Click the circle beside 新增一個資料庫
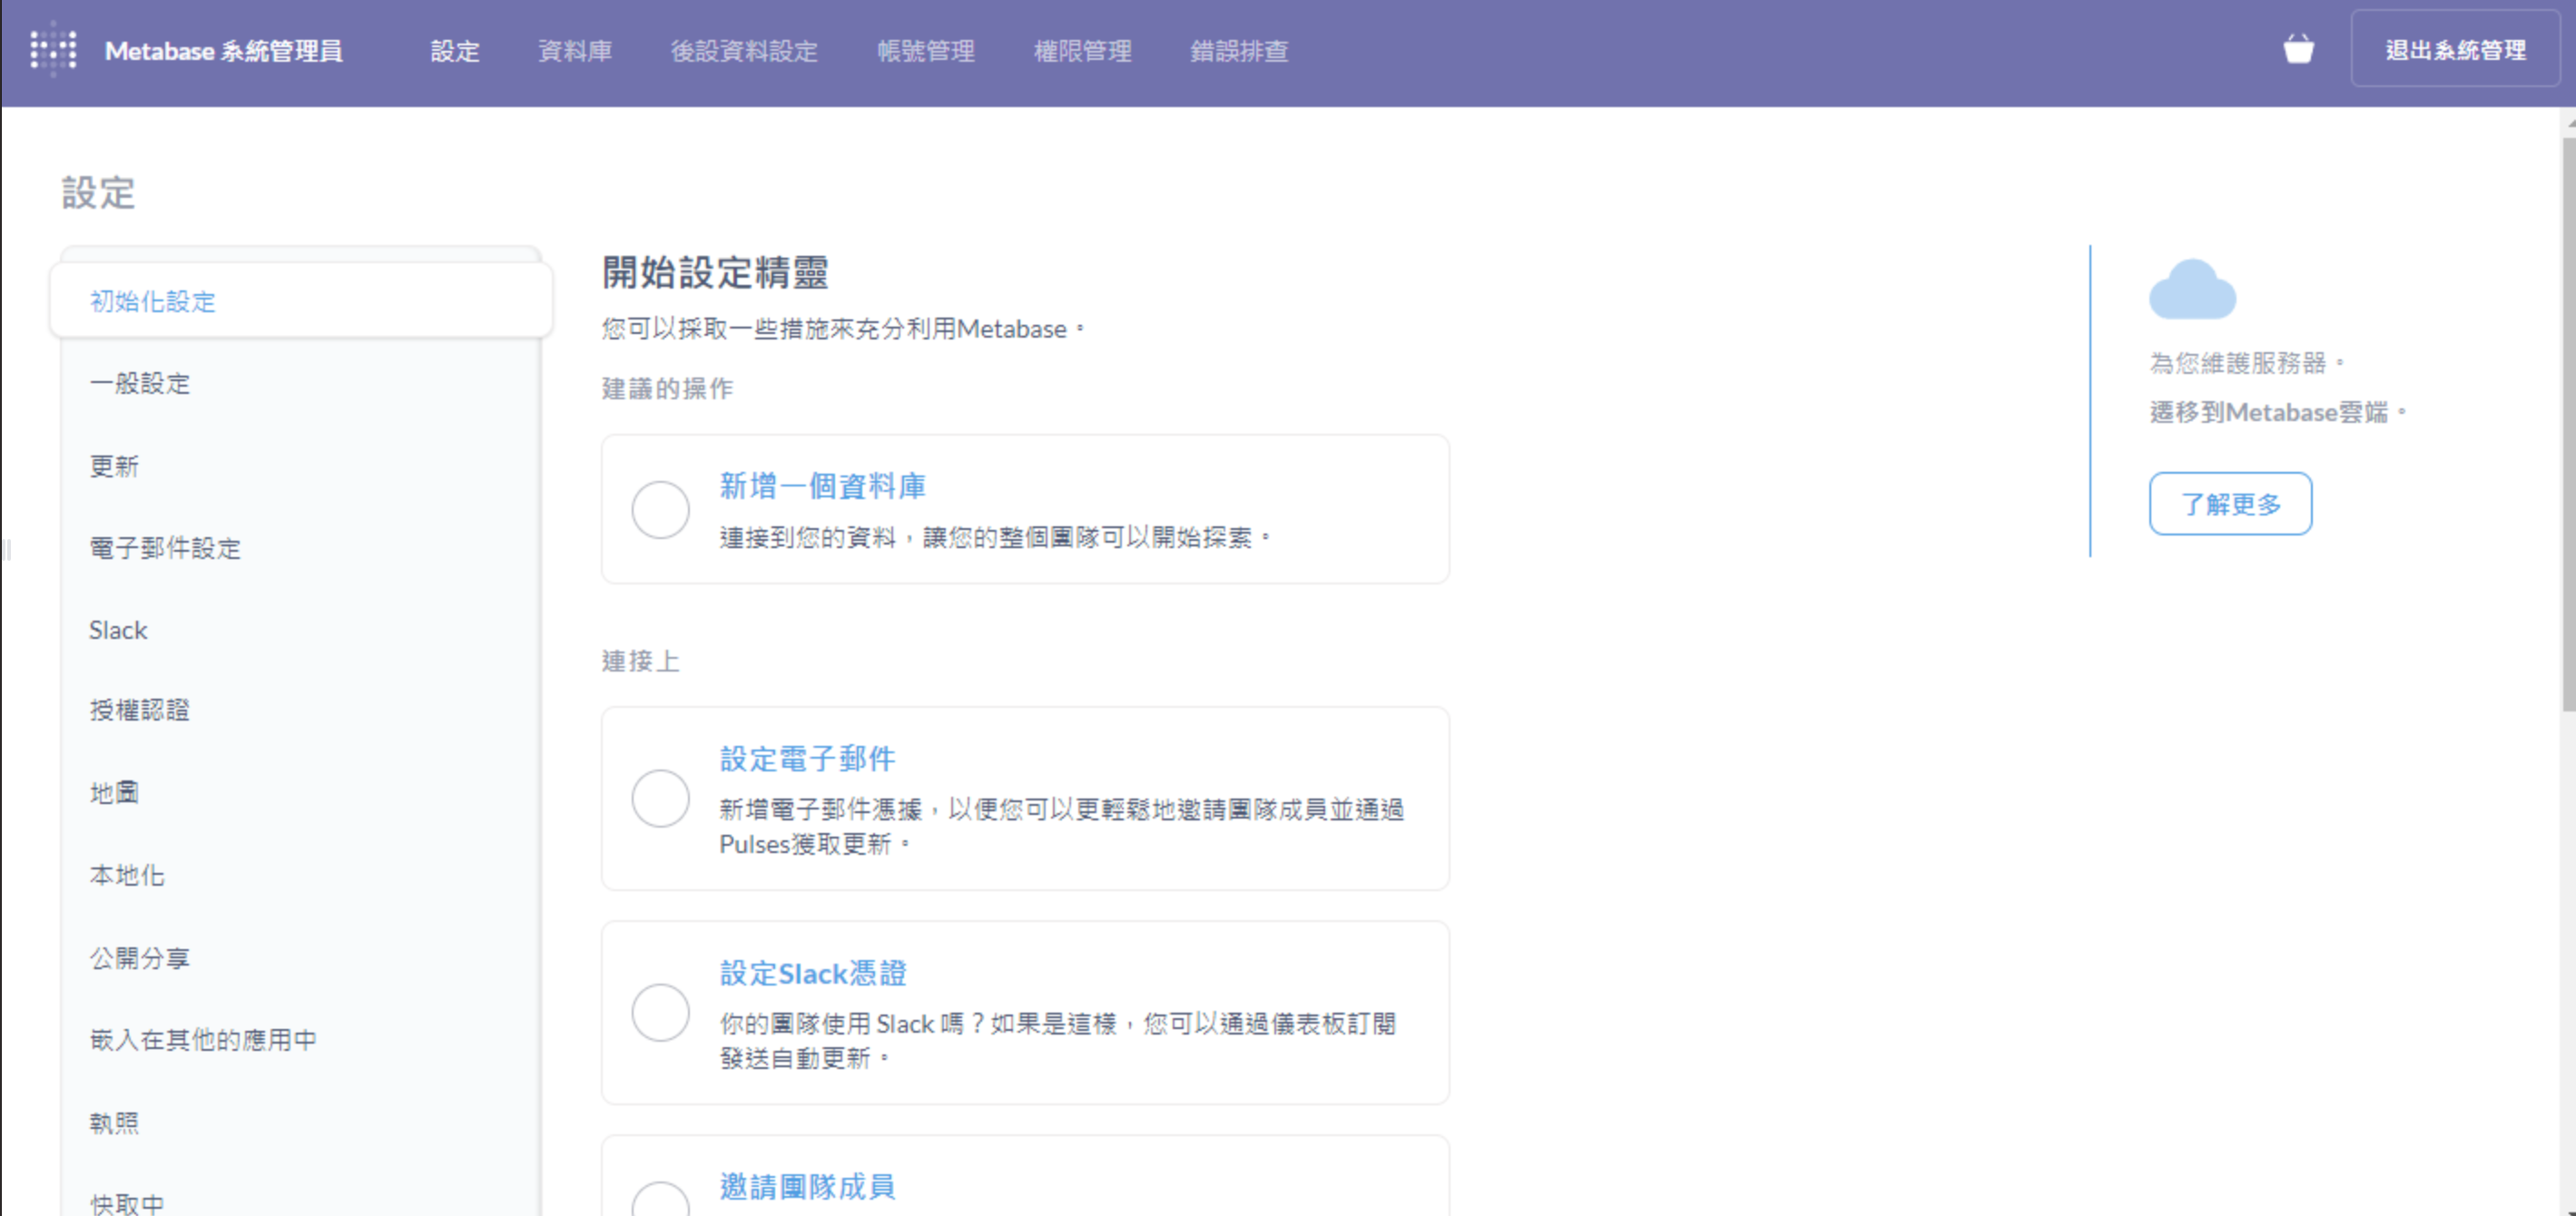 pos(660,509)
